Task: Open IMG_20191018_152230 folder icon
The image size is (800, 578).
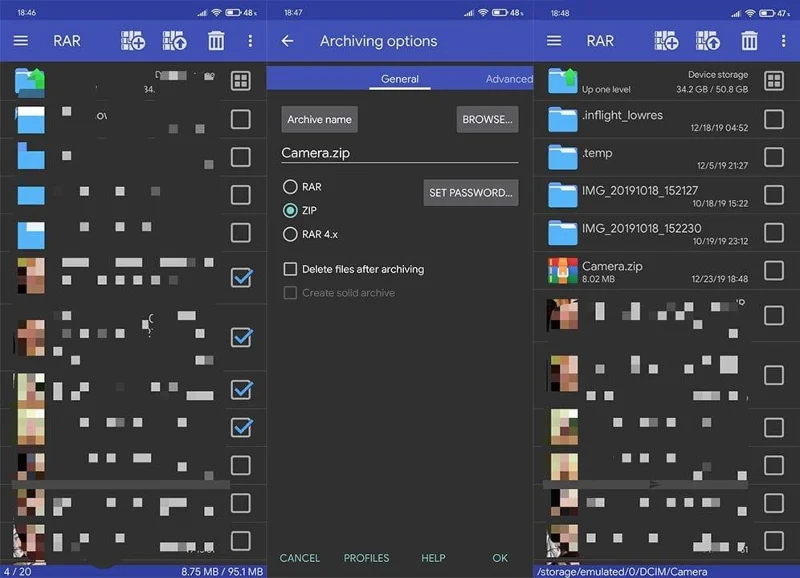Action: coord(563,233)
